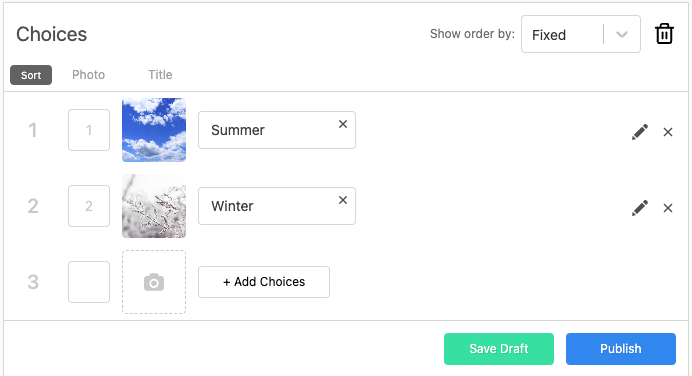The height and width of the screenshot is (376, 692).
Task: Click the blue Publish button
Action: click(x=621, y=349)
